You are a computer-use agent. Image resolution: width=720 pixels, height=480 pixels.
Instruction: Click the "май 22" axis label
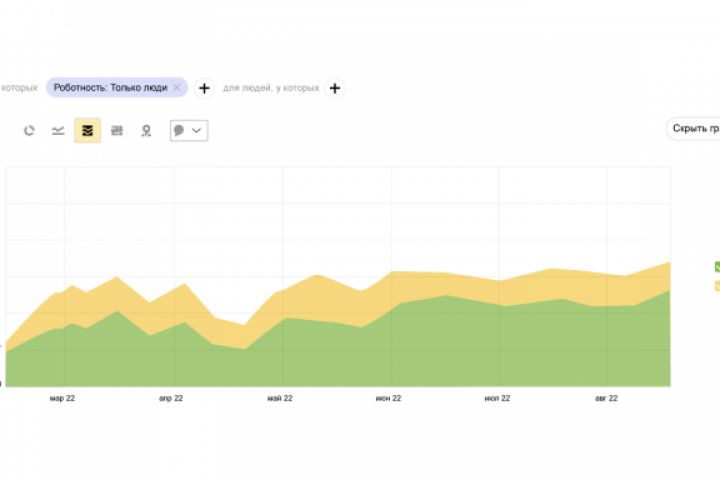tap(280, 398)
